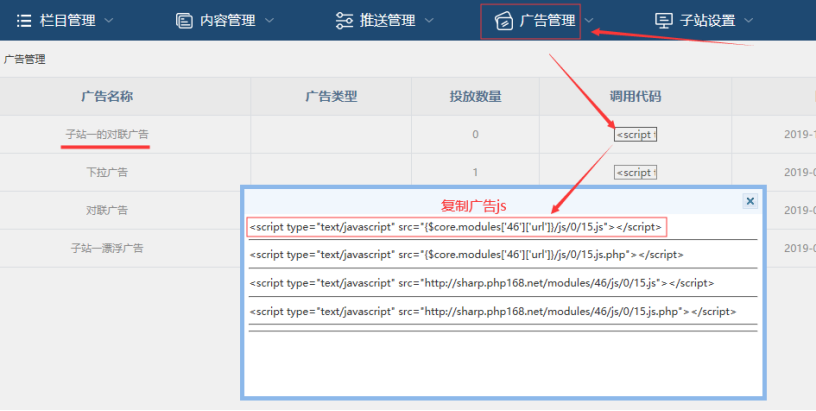Open the 子站一的对联广告 entry
Screen dimensions: 816x411
click(106, 134)
